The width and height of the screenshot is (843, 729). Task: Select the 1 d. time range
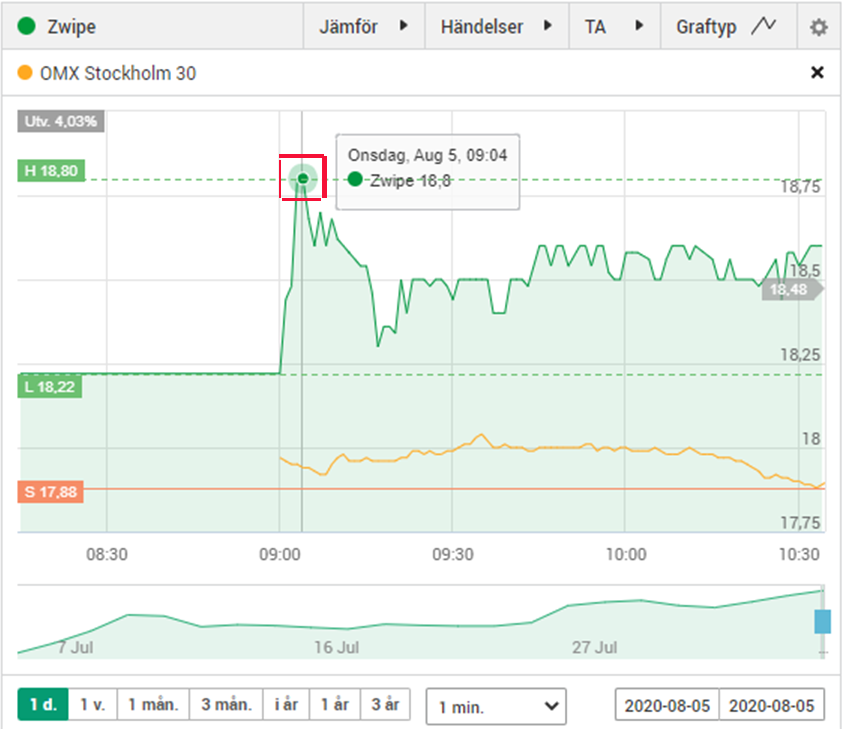tap(43, 704)
